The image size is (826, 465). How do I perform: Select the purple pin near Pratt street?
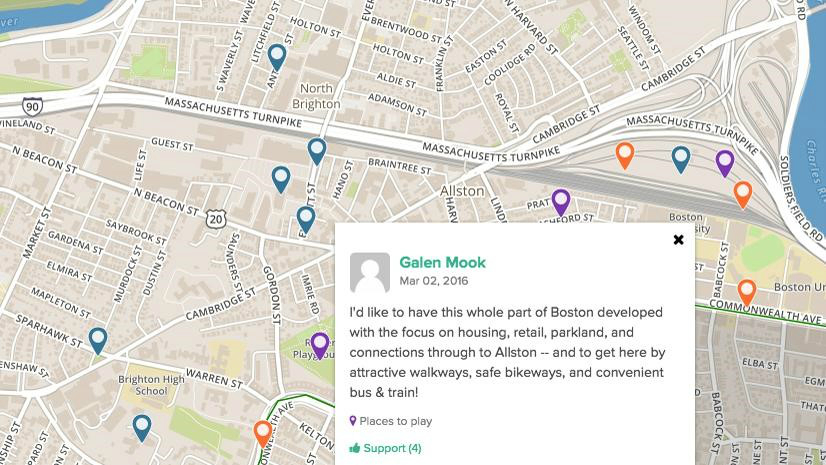tap(561, 202)
